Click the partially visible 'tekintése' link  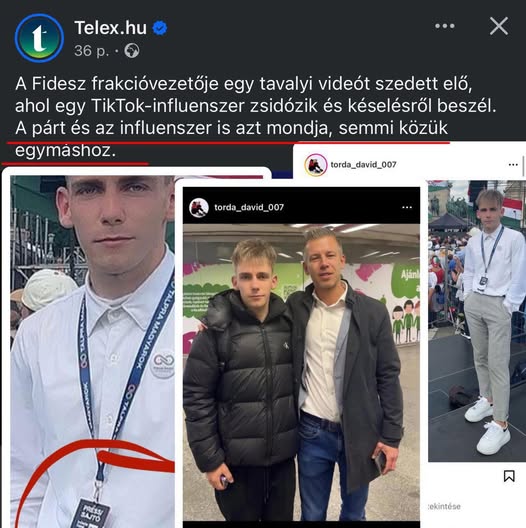coord(444,506)
